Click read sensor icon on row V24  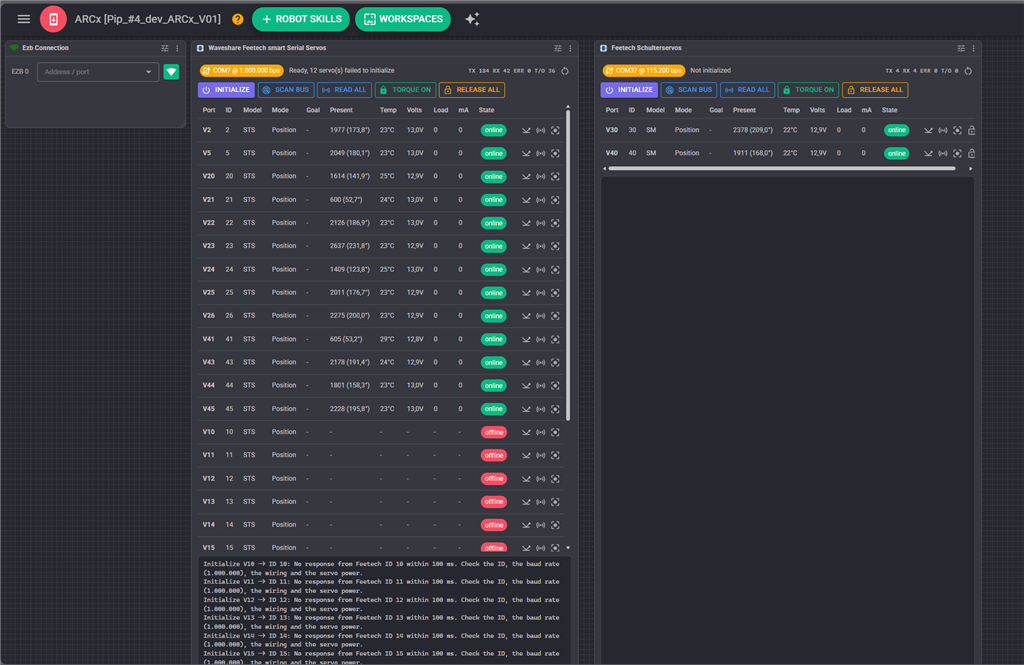click(x=541, y=269)
